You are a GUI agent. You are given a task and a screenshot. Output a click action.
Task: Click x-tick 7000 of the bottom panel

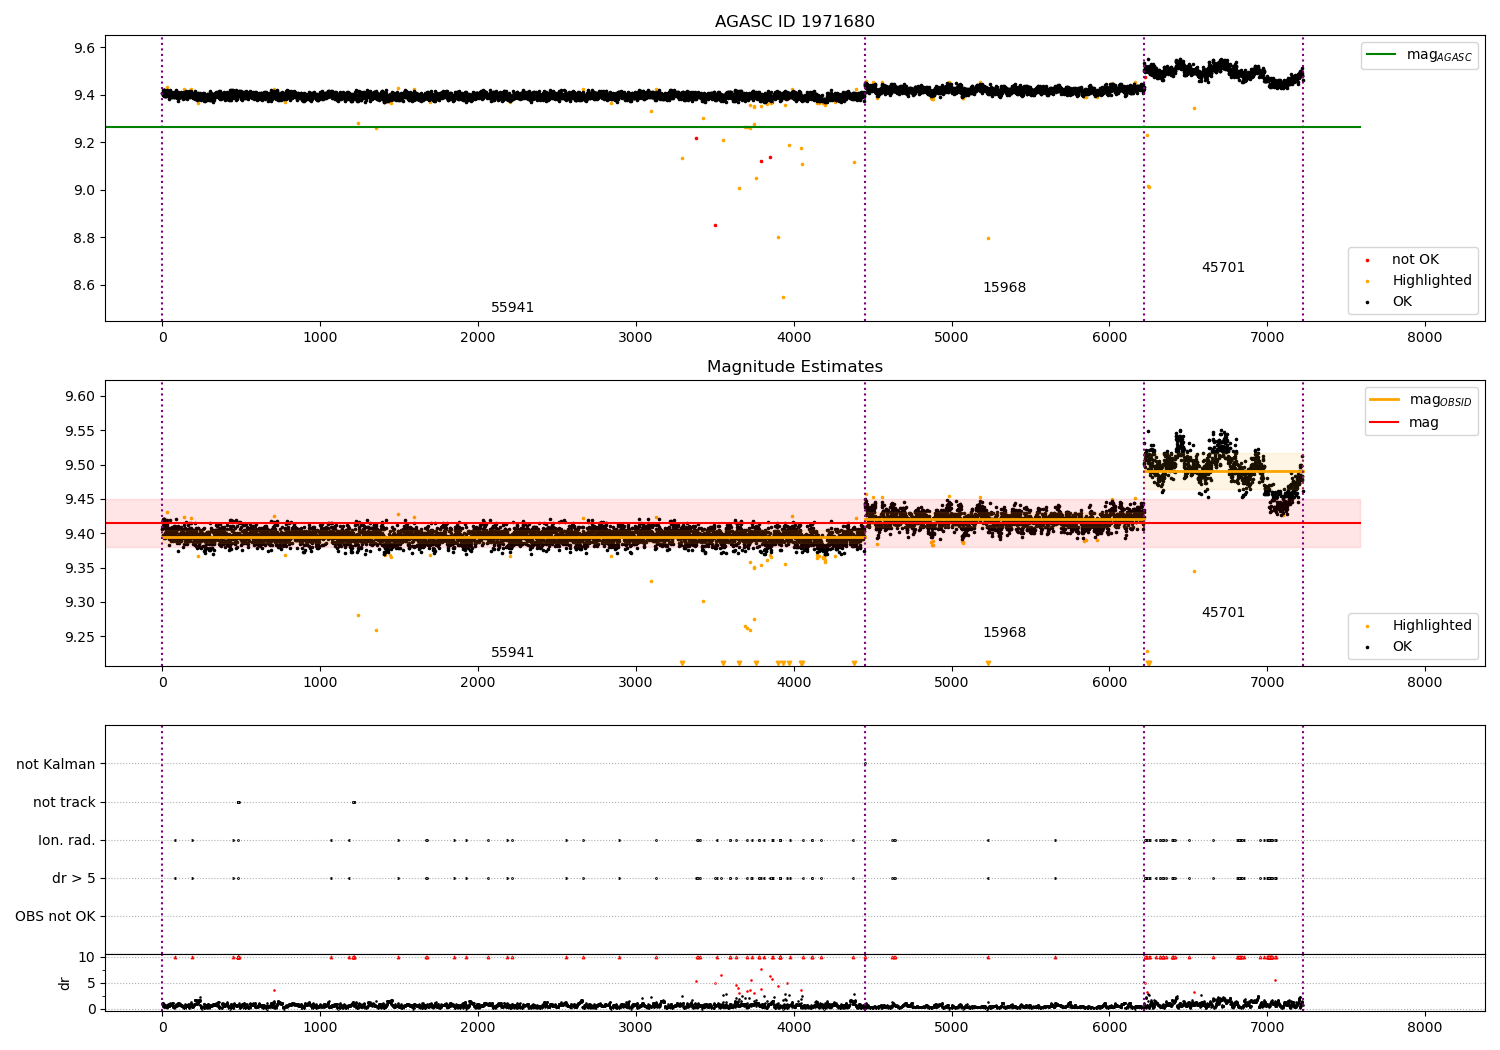tap(1267, 1027)
